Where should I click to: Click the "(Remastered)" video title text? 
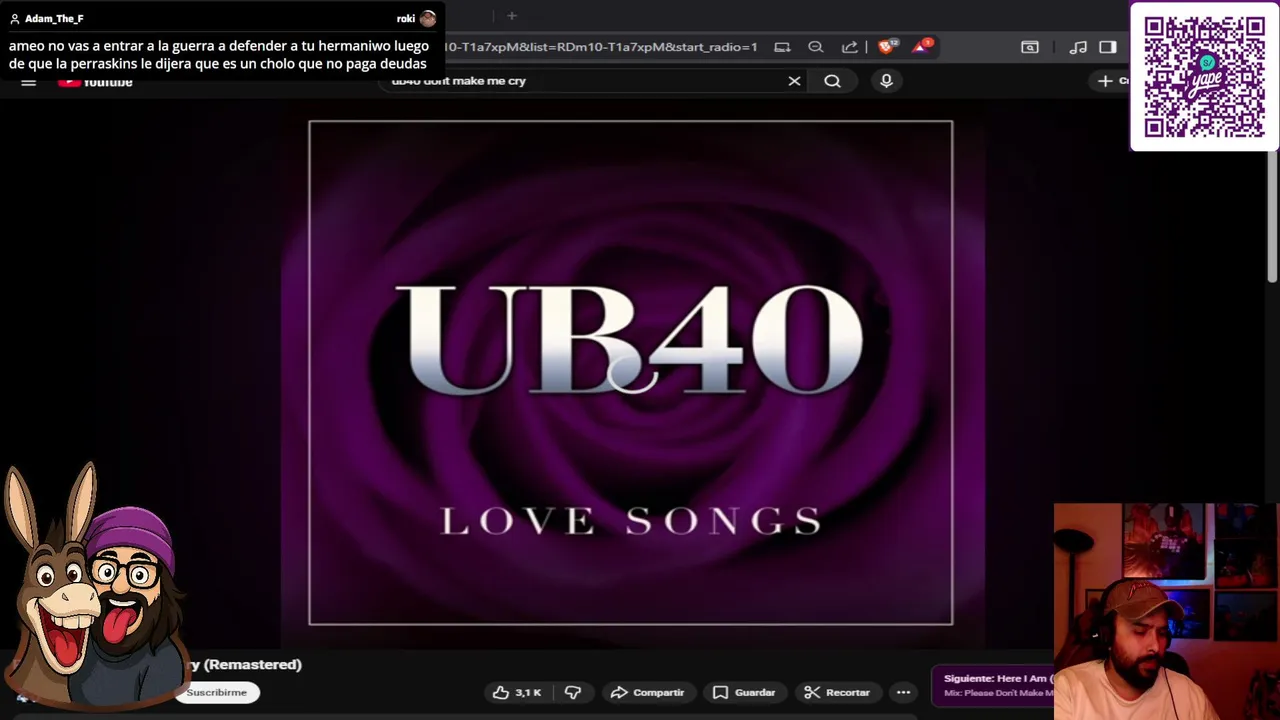(x=253, y=664)
